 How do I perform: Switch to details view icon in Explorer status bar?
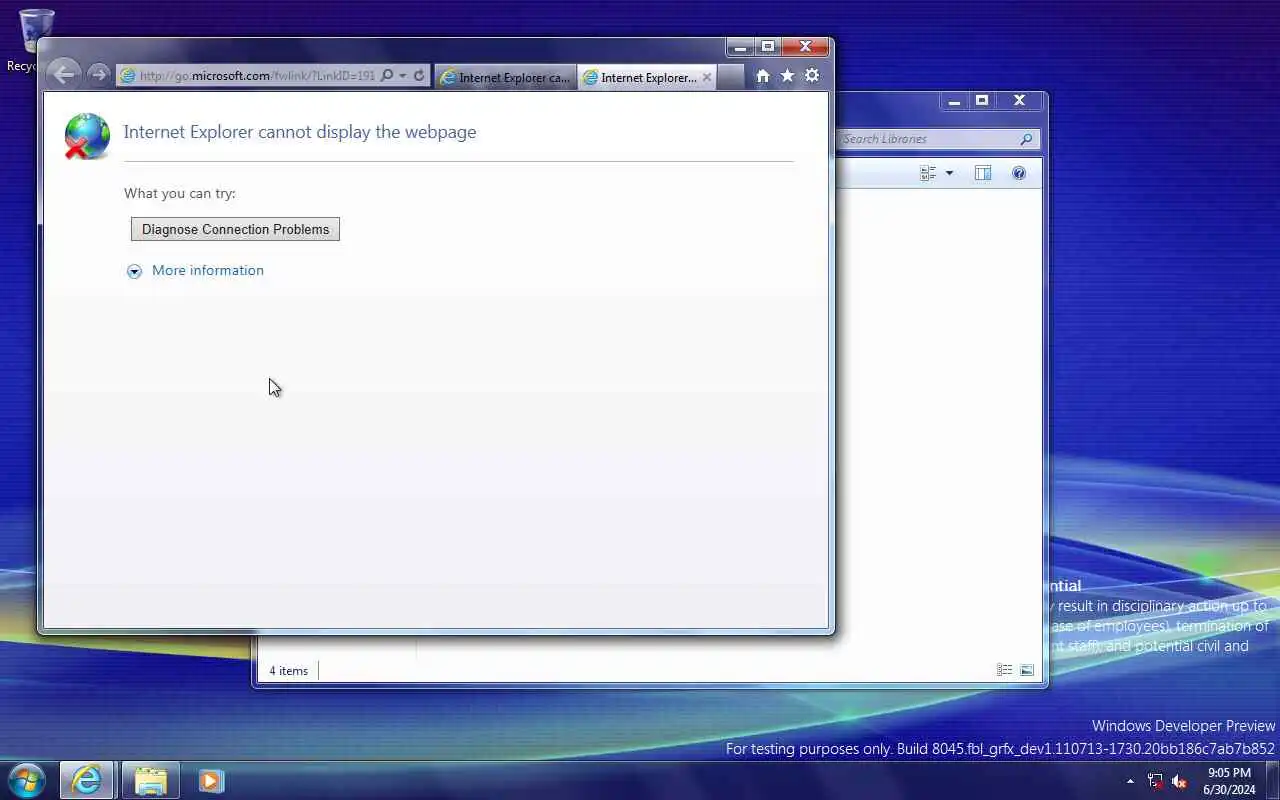click(x=1004, y=670)
